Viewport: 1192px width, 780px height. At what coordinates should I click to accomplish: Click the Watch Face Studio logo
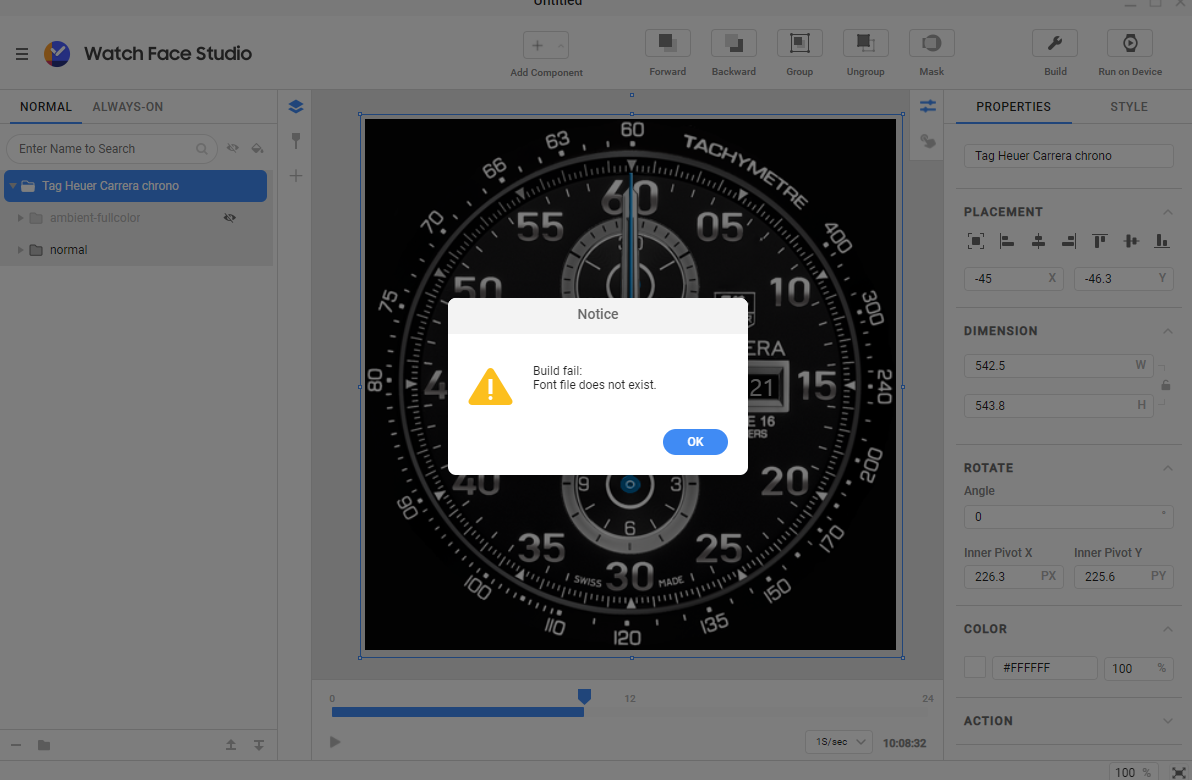57,54
